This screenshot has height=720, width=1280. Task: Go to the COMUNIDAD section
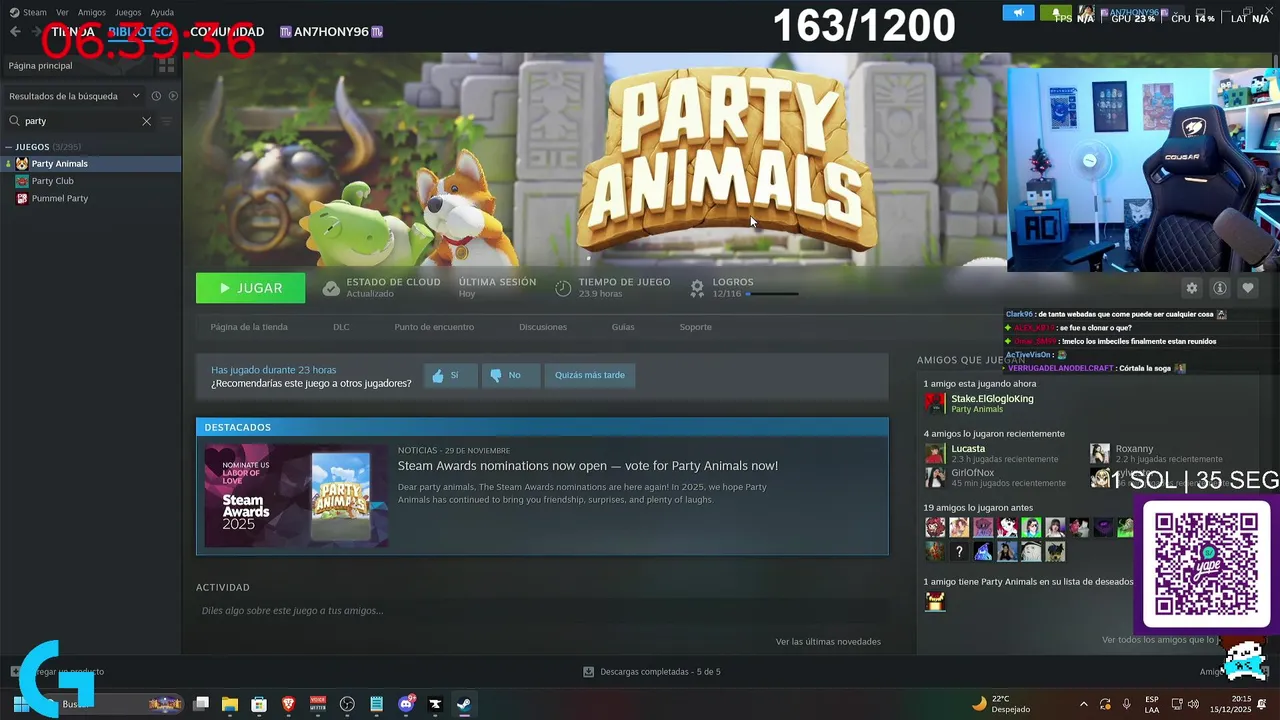tap(227, 32)
